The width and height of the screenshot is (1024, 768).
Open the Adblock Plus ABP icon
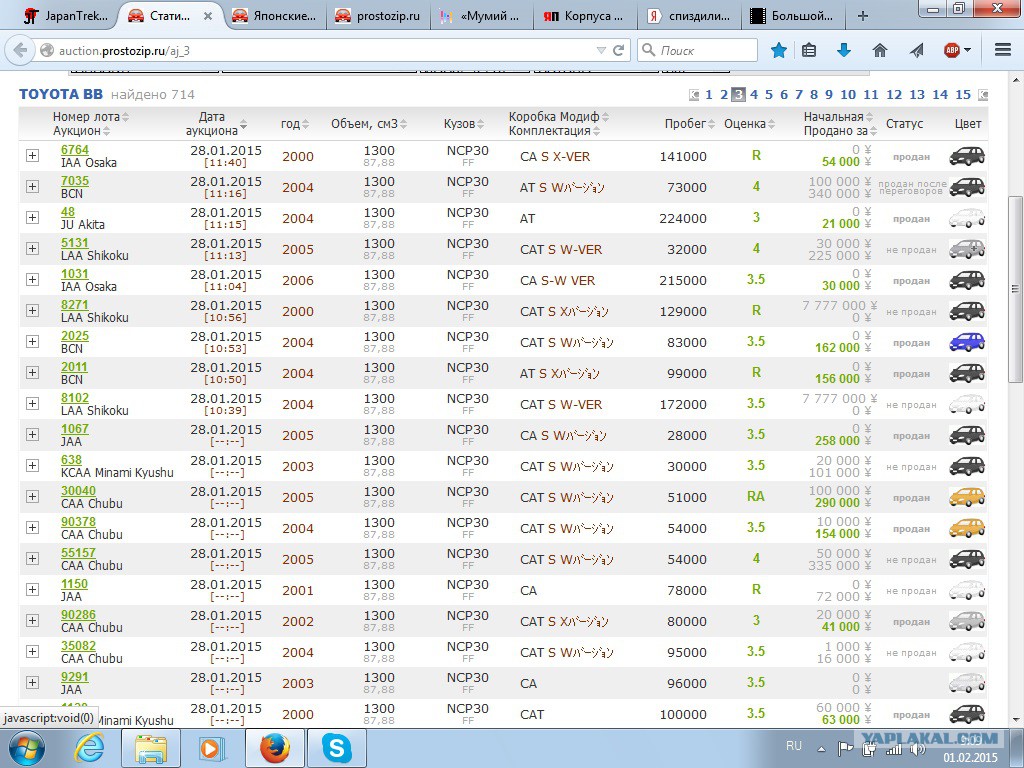952,50
